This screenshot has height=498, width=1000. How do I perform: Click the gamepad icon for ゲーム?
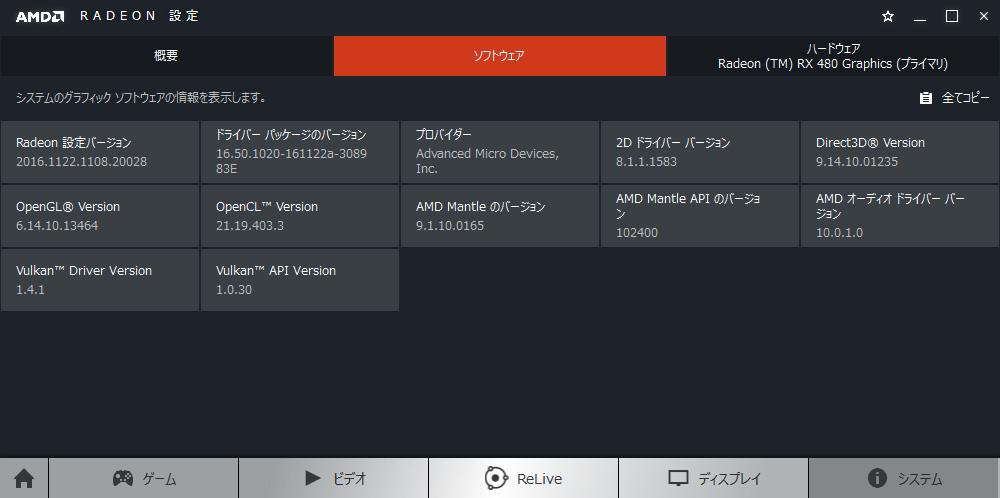(x=122, y=478)
